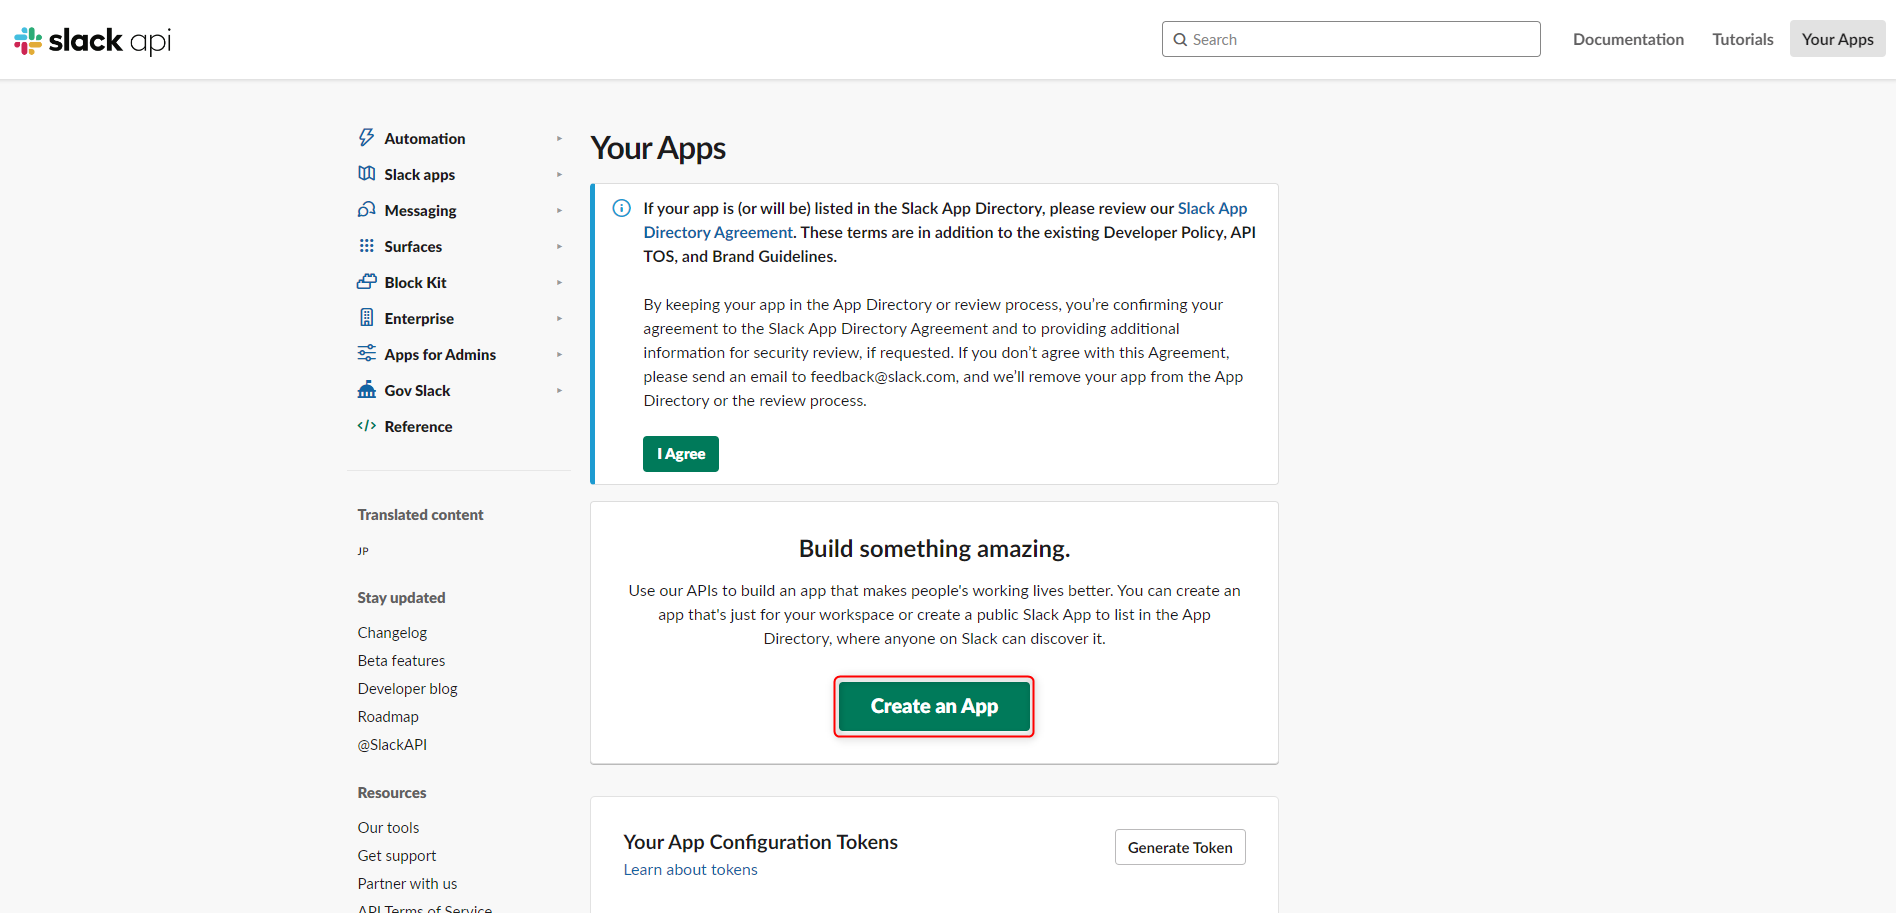Click the Surfaces grid icon
Viewport: 1896px width, 913px height.
(x=367, y=246)
